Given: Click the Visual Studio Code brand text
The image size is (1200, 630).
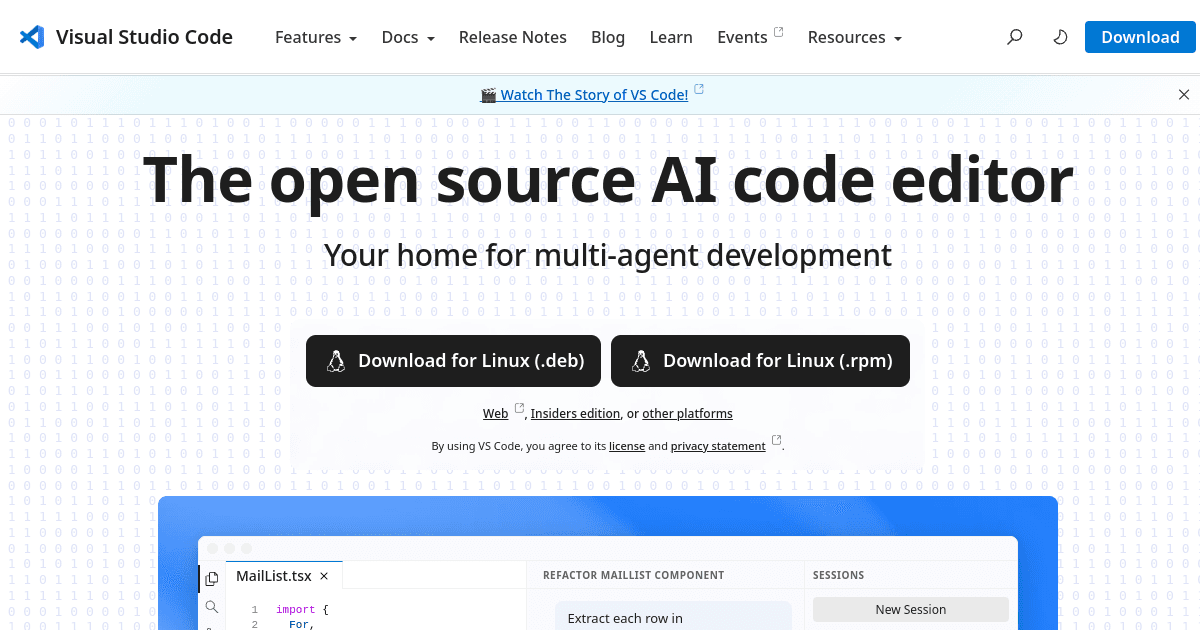Looking at the screenshot, I should [144, 37].
